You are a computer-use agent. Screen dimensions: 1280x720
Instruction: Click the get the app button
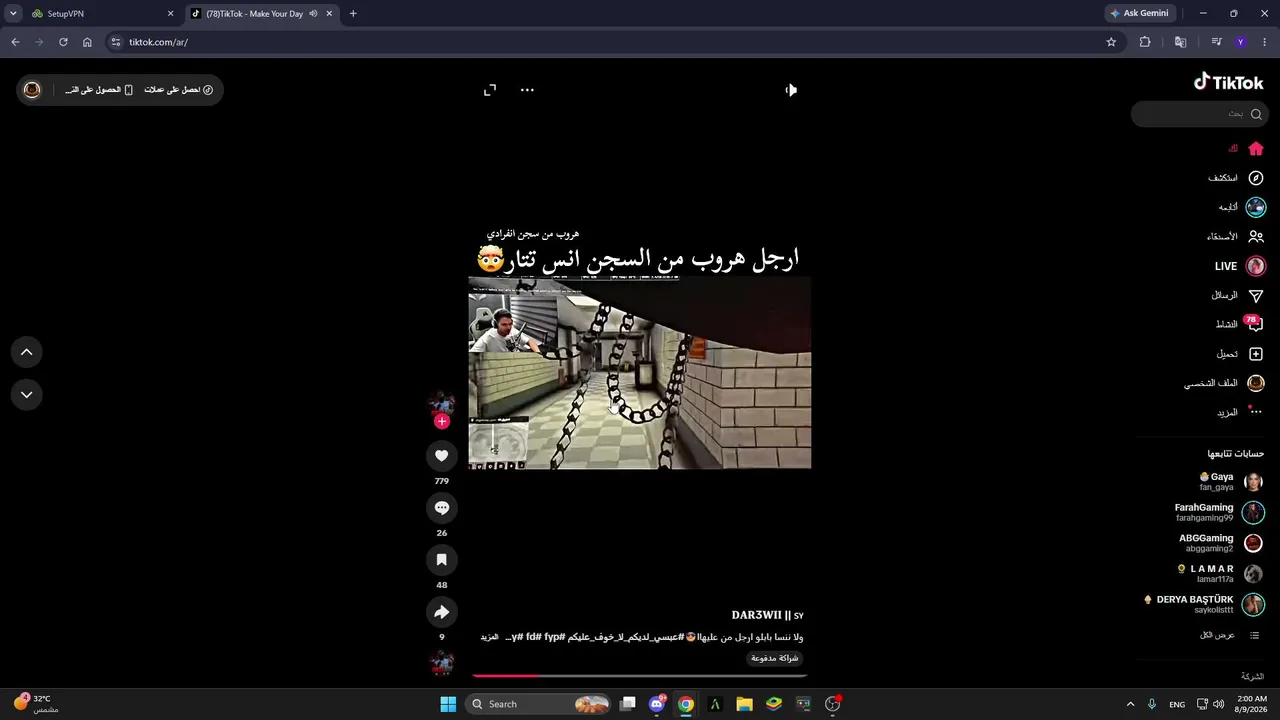coord(99,90)
